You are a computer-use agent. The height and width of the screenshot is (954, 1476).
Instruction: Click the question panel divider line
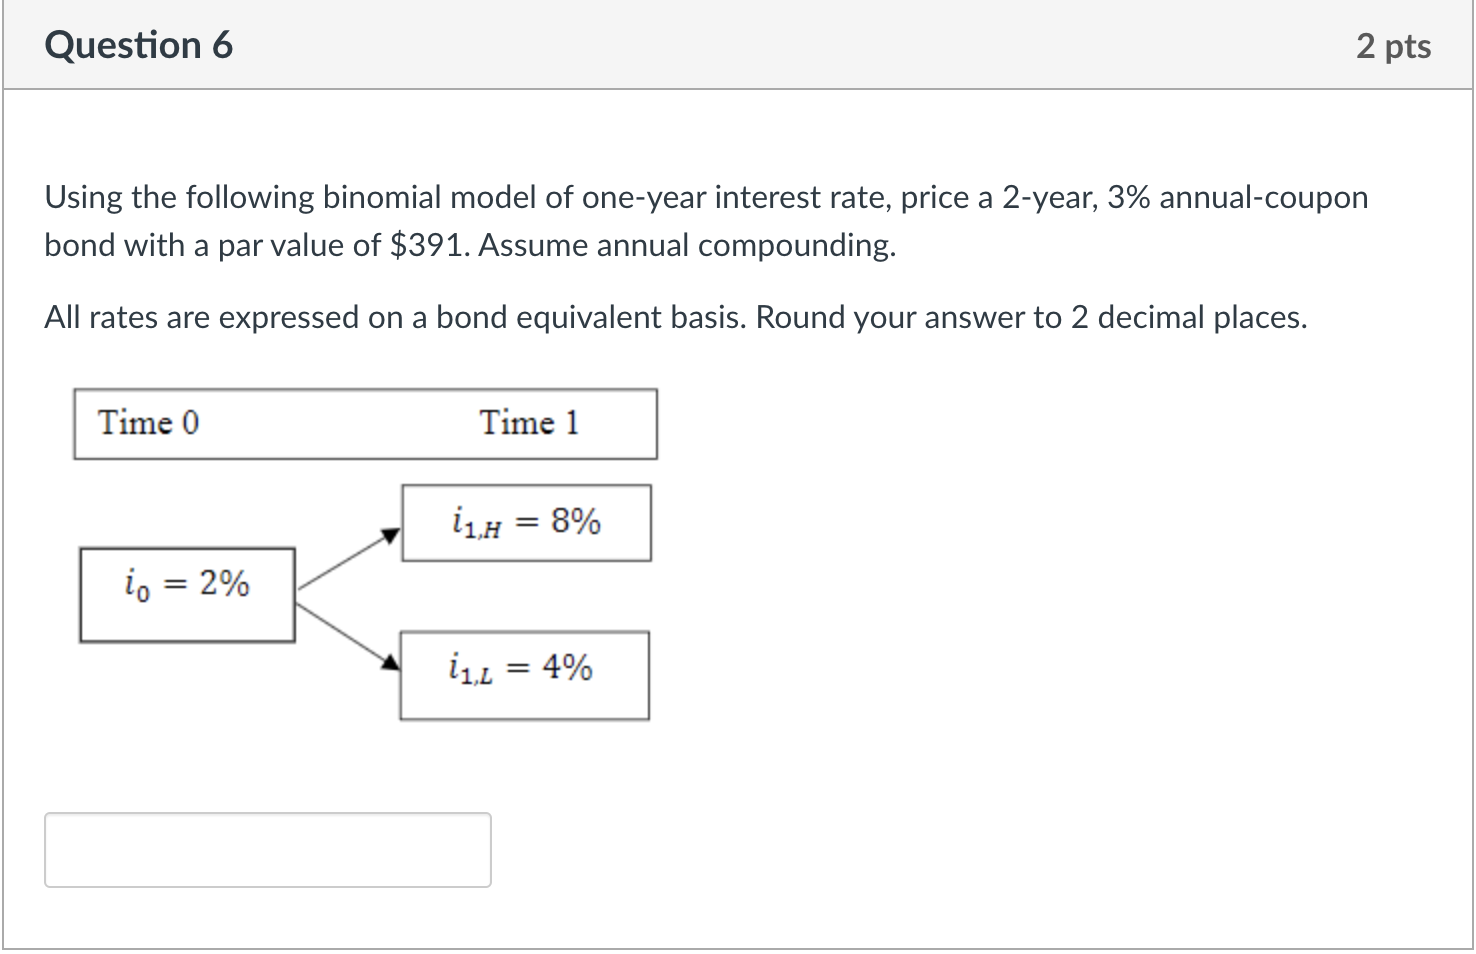pyautogui.click(x=738, y=87)
